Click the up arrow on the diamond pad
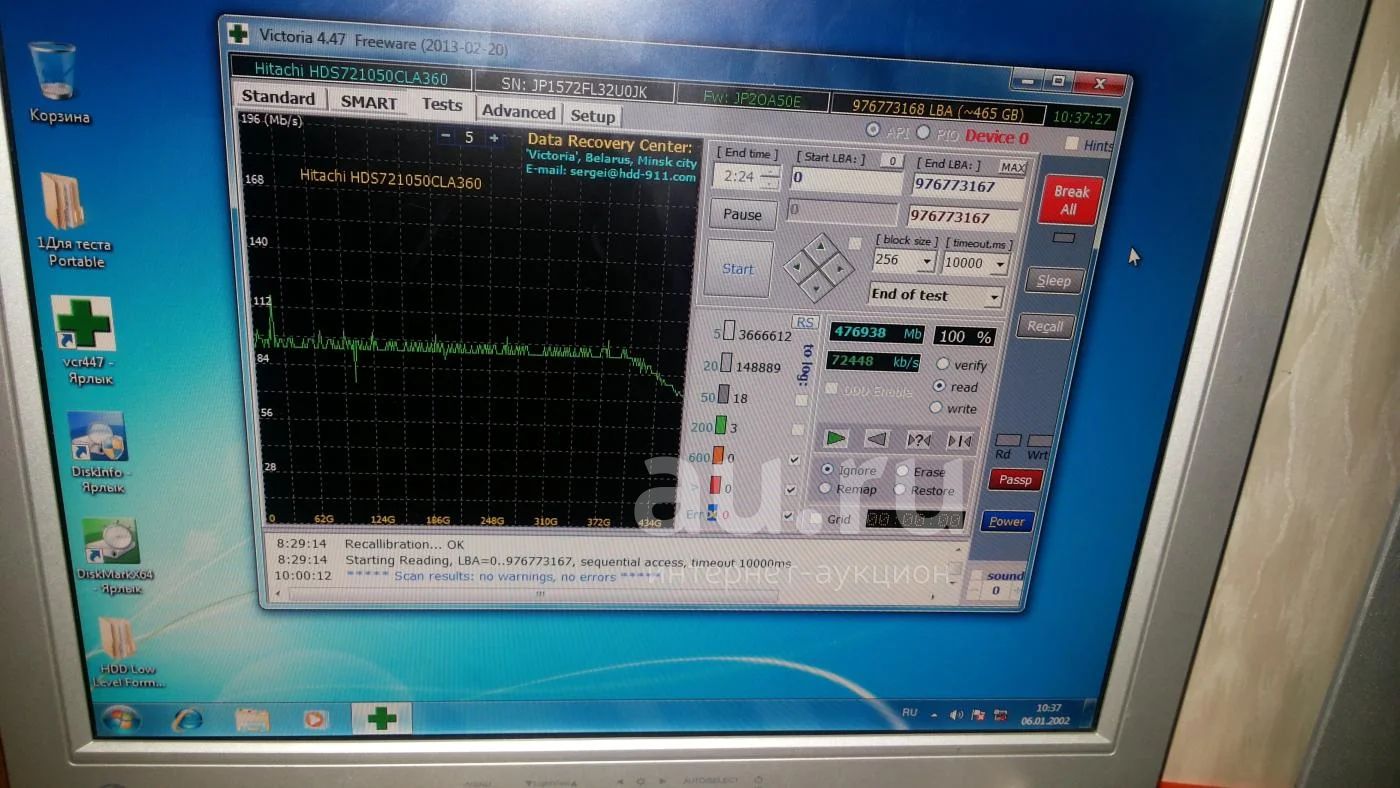The width and height of the screenshot is (1400, 788). (x=820, y=246)
